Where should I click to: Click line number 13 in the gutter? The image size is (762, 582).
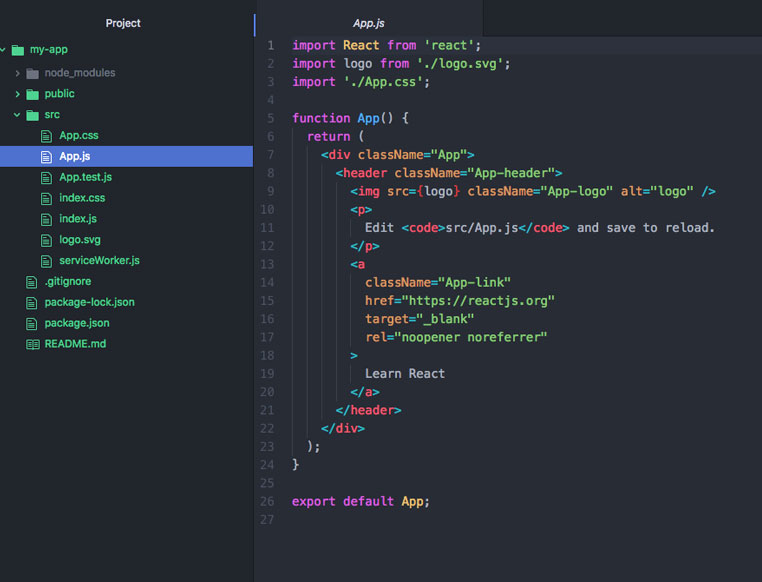(x=267, y=264)
